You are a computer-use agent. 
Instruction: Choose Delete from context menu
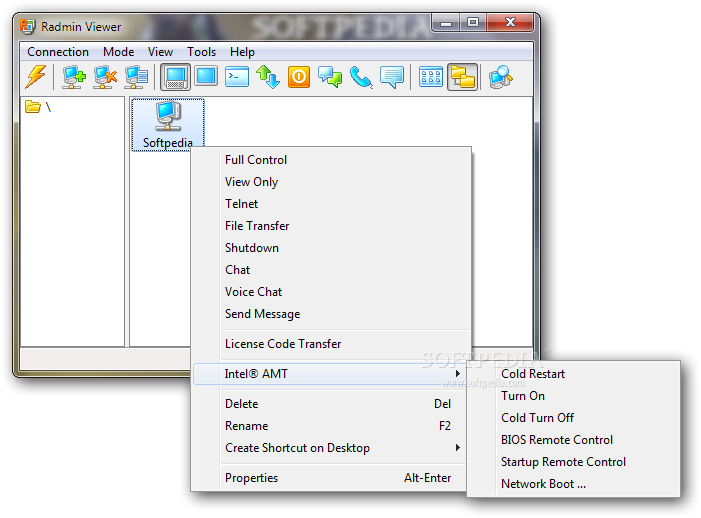(331, 404)
